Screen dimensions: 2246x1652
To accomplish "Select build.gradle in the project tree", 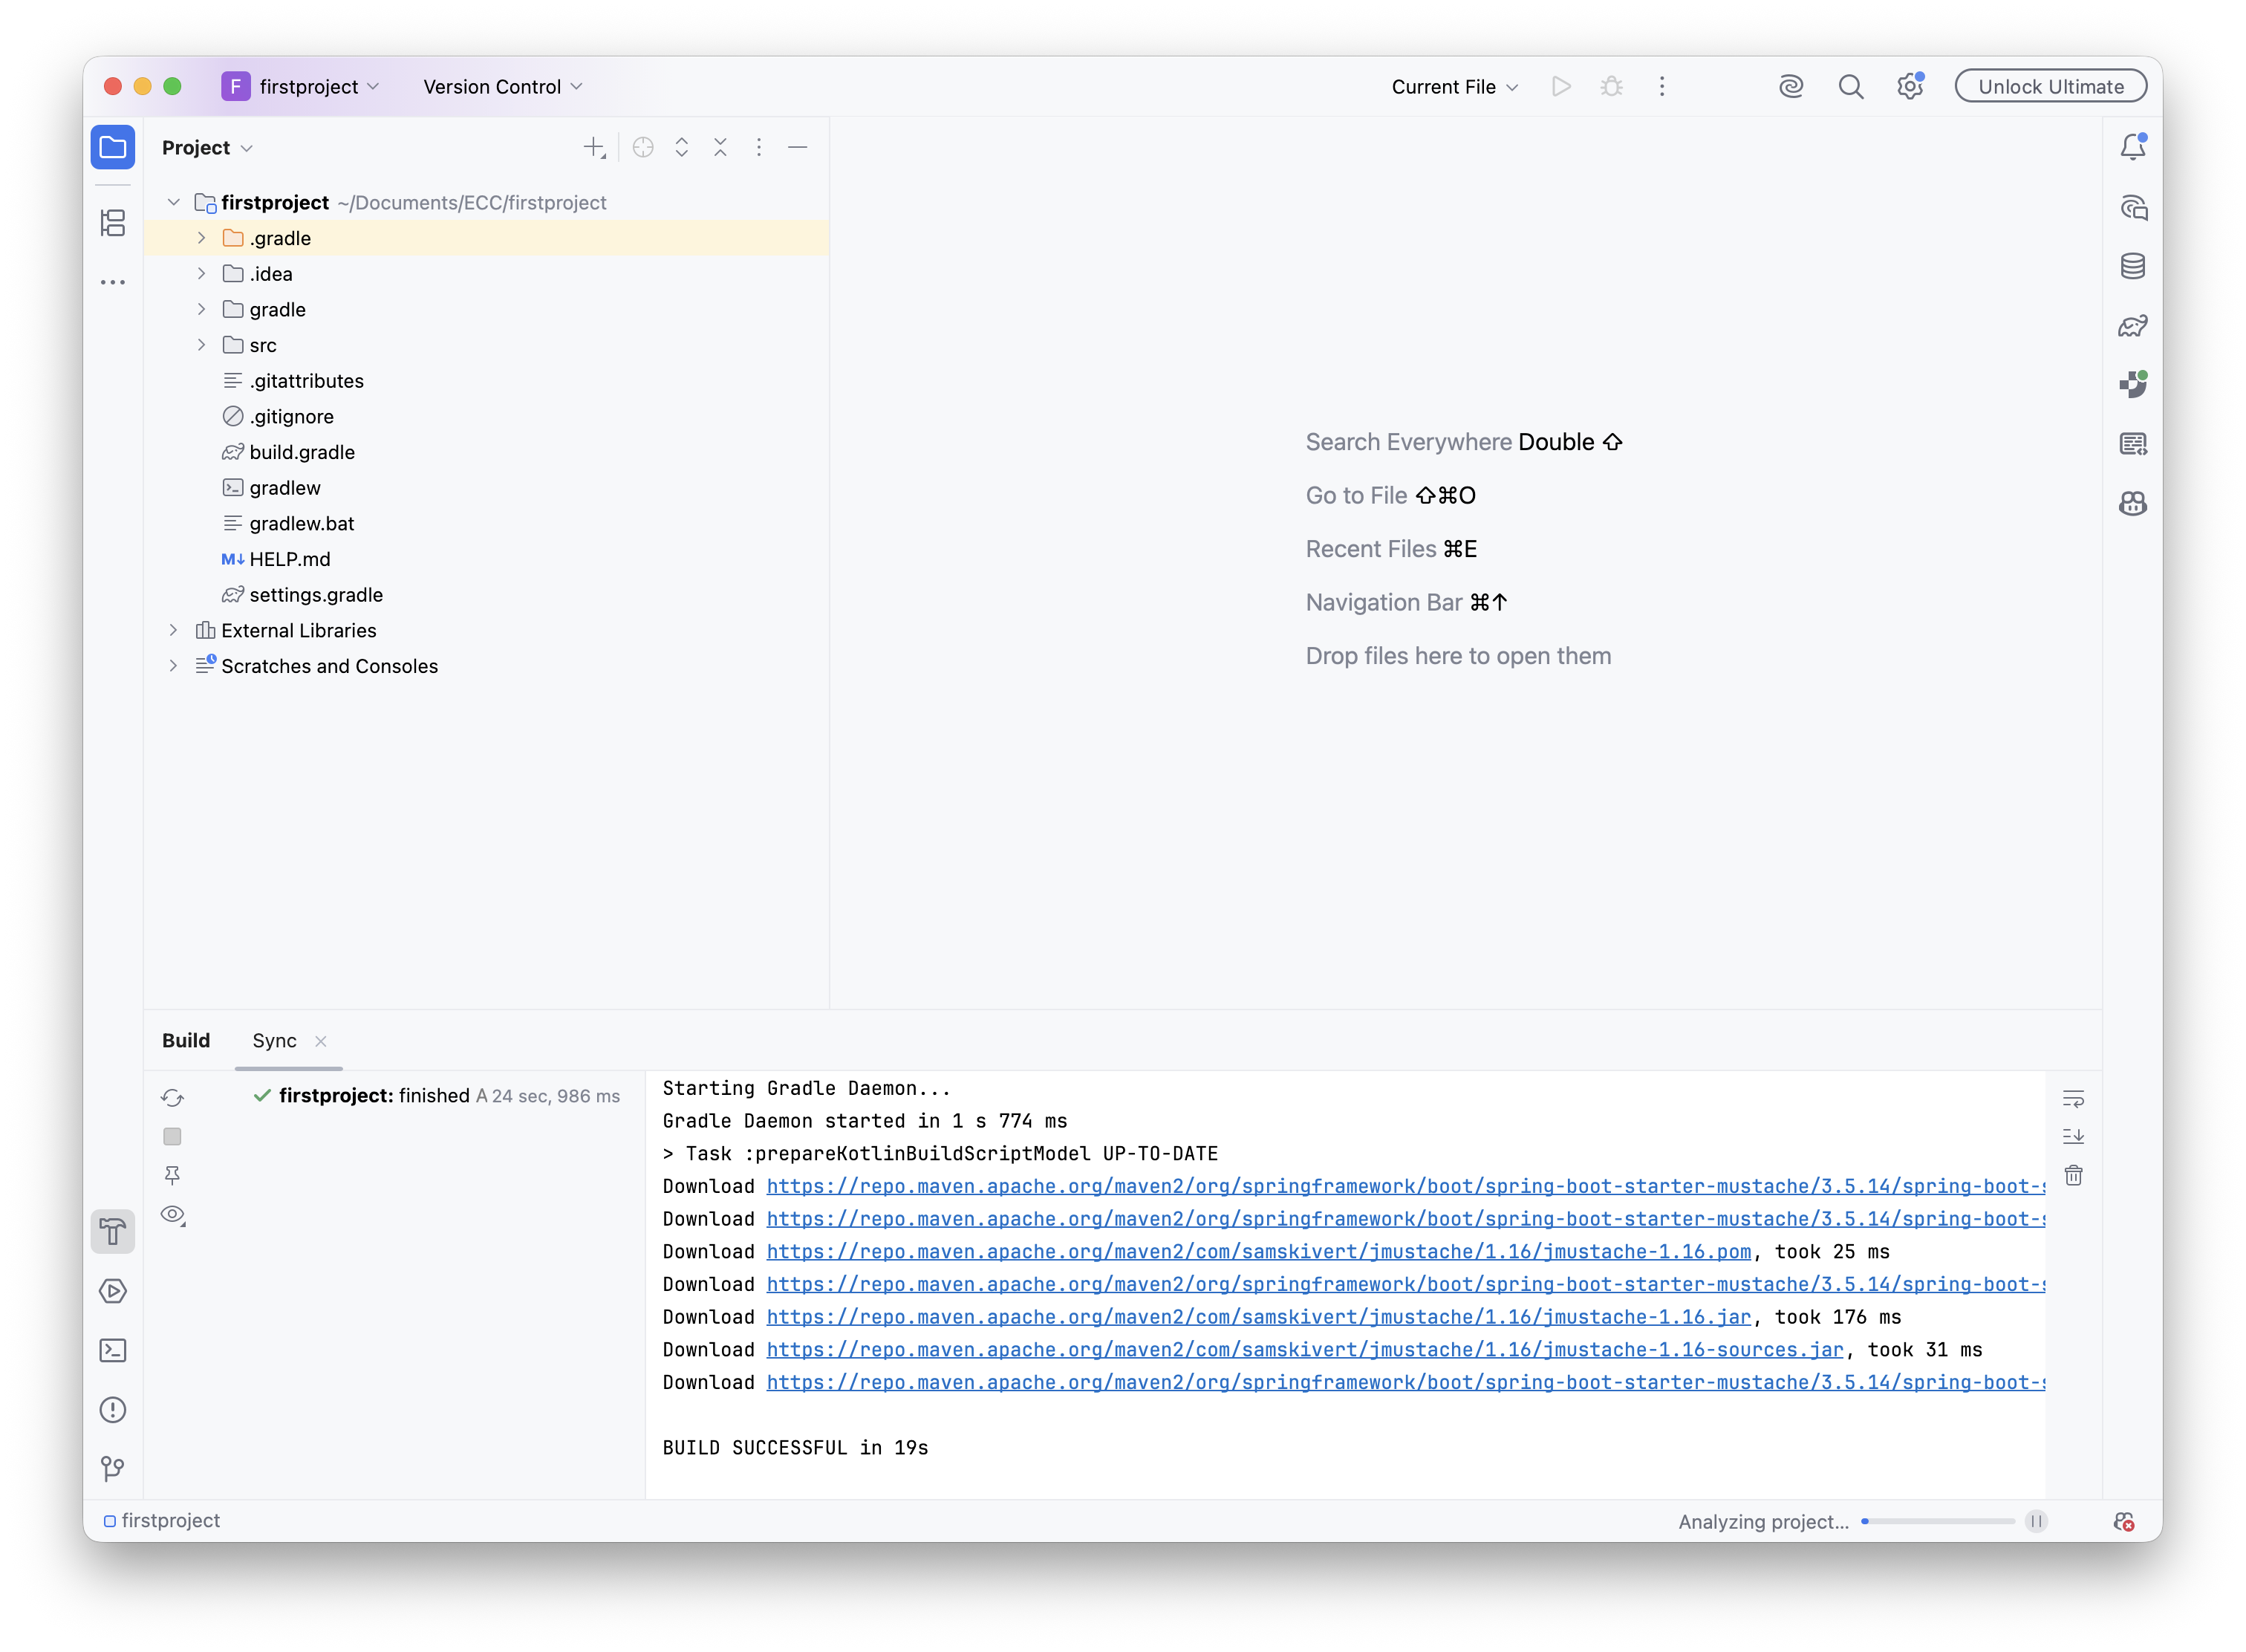I will tap(302, 453).
